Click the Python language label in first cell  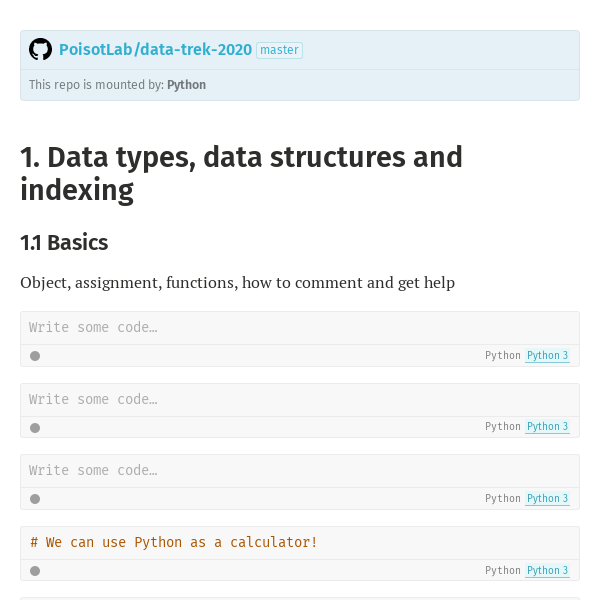(x=503, y=356)
